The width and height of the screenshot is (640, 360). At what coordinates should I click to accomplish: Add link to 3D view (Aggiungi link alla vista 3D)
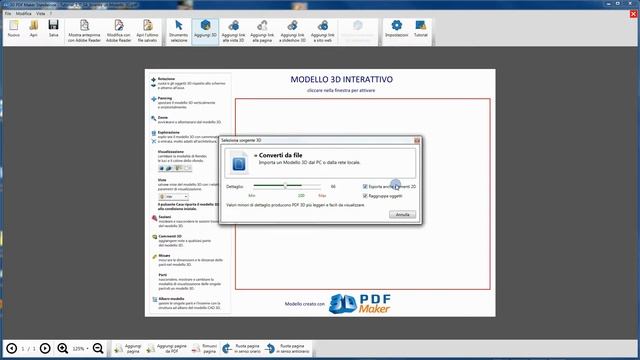pos(233,31)
